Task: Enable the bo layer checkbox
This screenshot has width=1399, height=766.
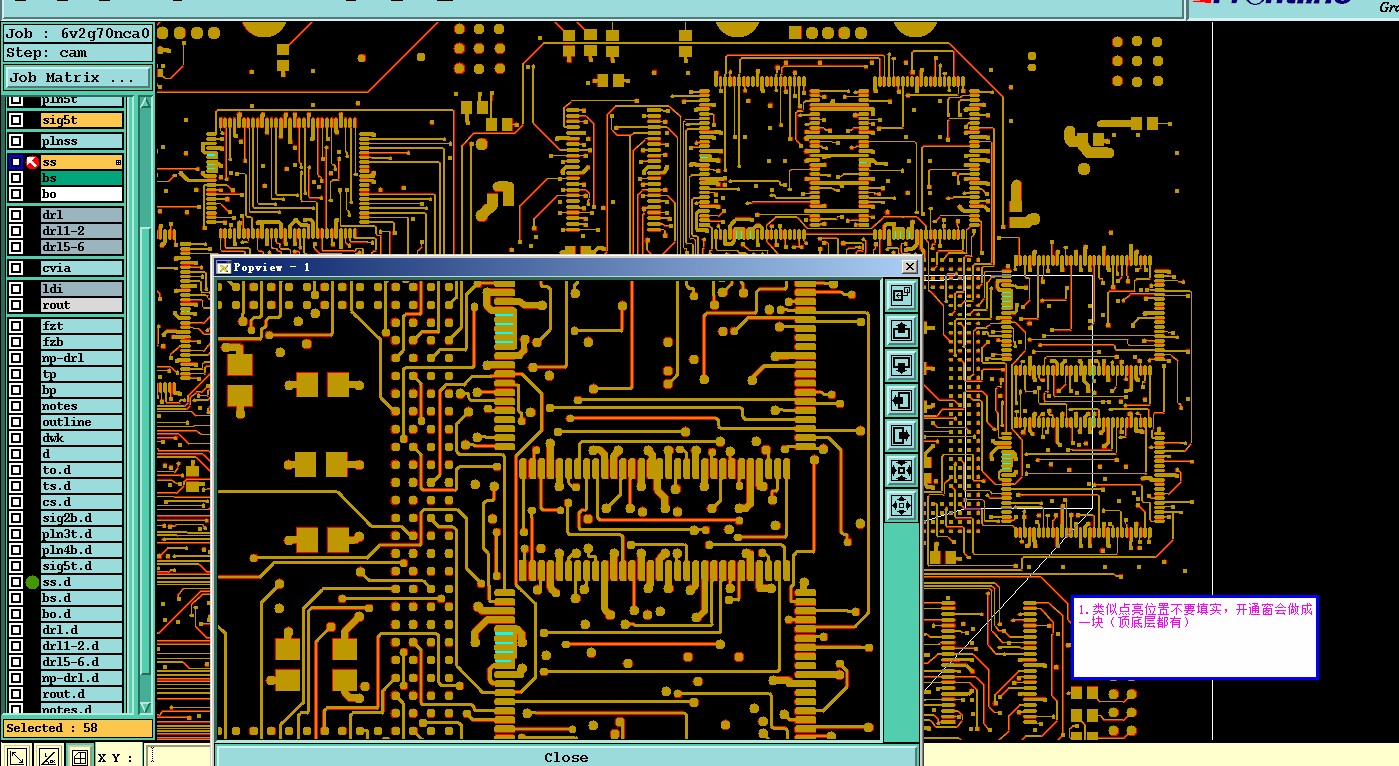Action: [16, 194]
